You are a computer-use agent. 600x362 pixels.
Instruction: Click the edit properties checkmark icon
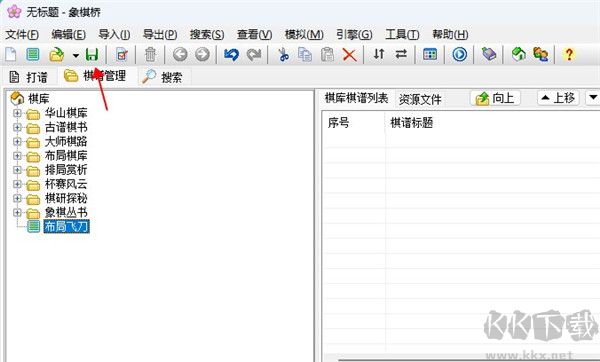[122, 54]
